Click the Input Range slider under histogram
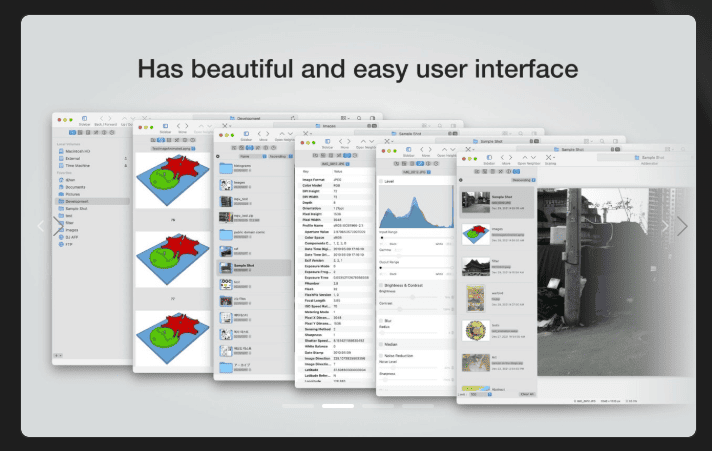The width and height of the screenshot is (712, 451). (416, 238)
